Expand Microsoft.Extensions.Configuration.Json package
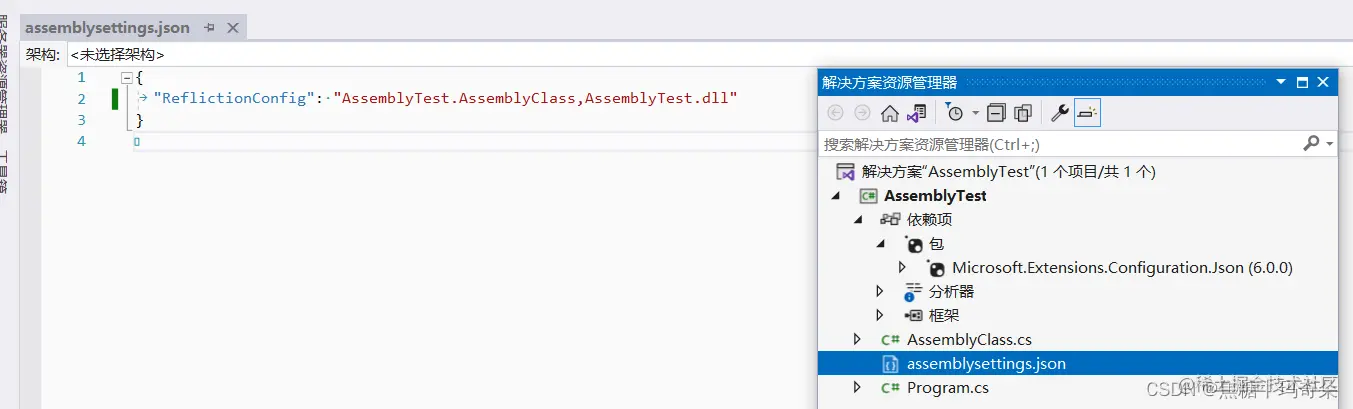The height and width of the screenshot is (409, 1353). (902, 267)
